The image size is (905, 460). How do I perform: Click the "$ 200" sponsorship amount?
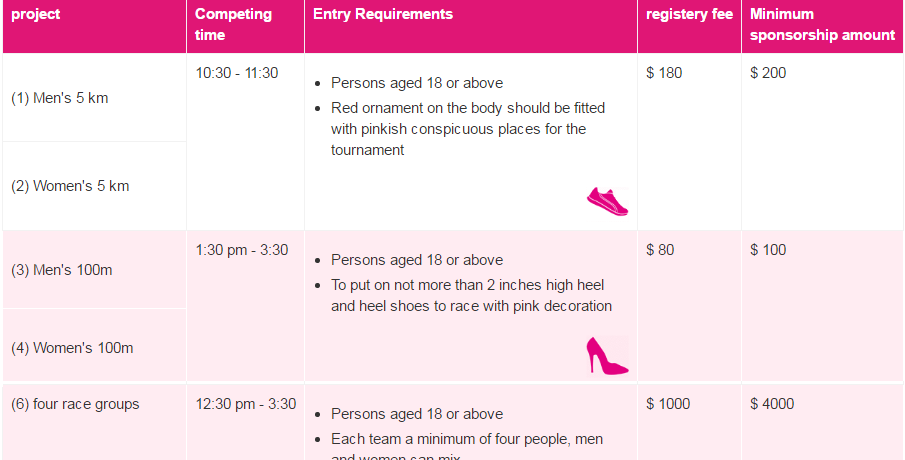point(768,73)
